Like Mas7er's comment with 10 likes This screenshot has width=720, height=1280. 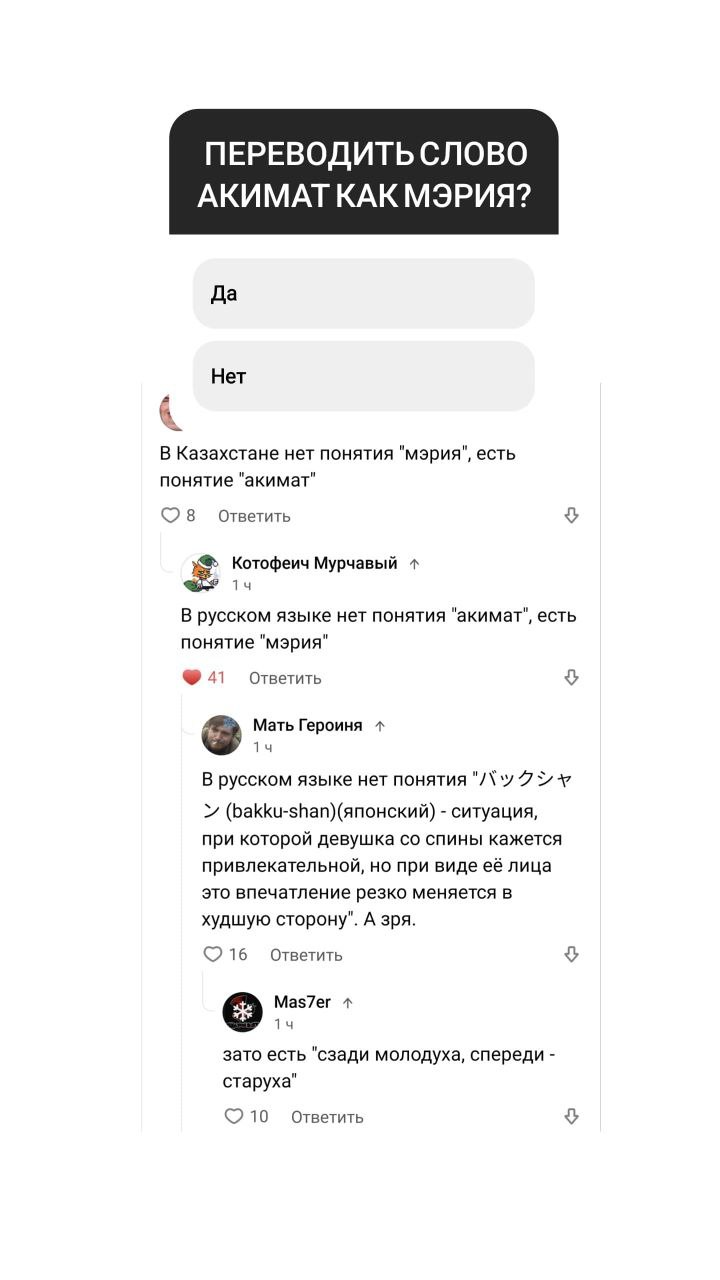(x=234, y=1117)
